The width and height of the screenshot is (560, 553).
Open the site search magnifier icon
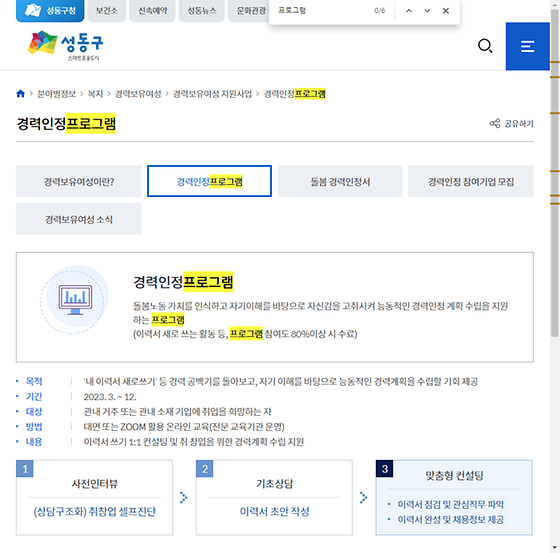point(485,46)
